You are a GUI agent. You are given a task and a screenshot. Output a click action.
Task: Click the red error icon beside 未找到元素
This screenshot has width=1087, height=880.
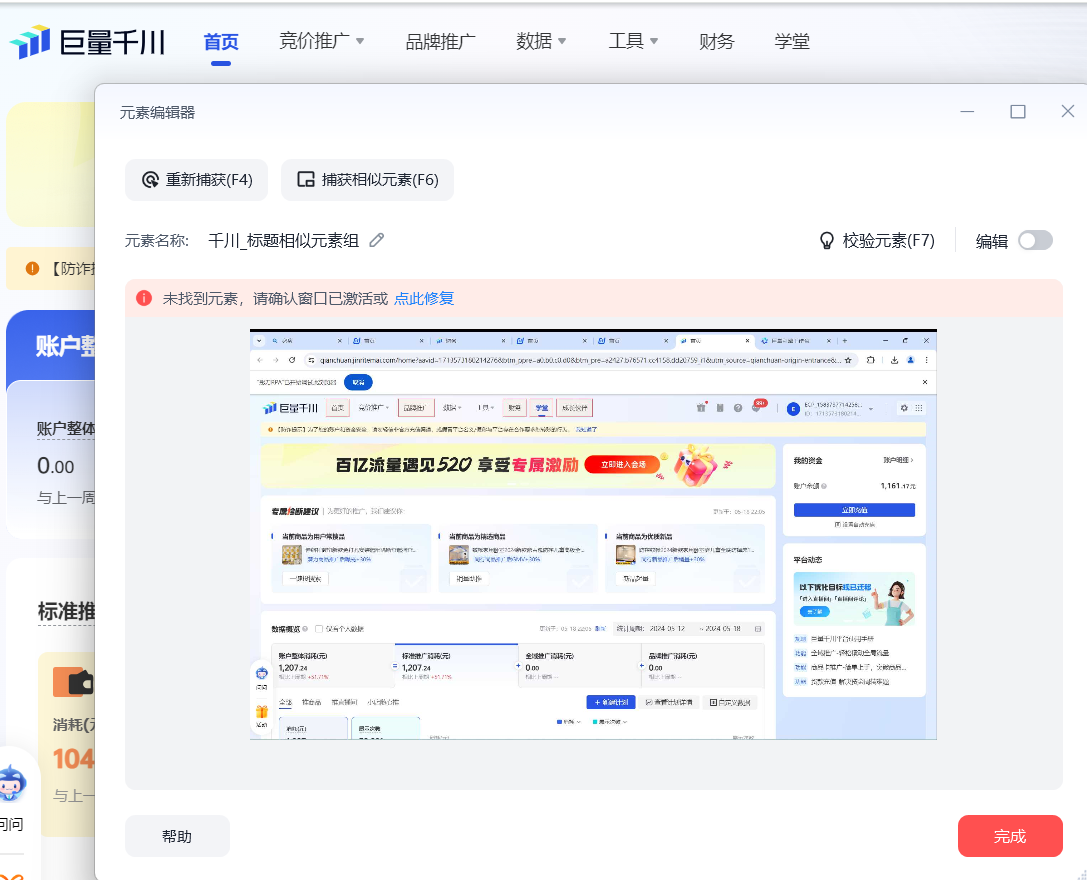point(144,298)
